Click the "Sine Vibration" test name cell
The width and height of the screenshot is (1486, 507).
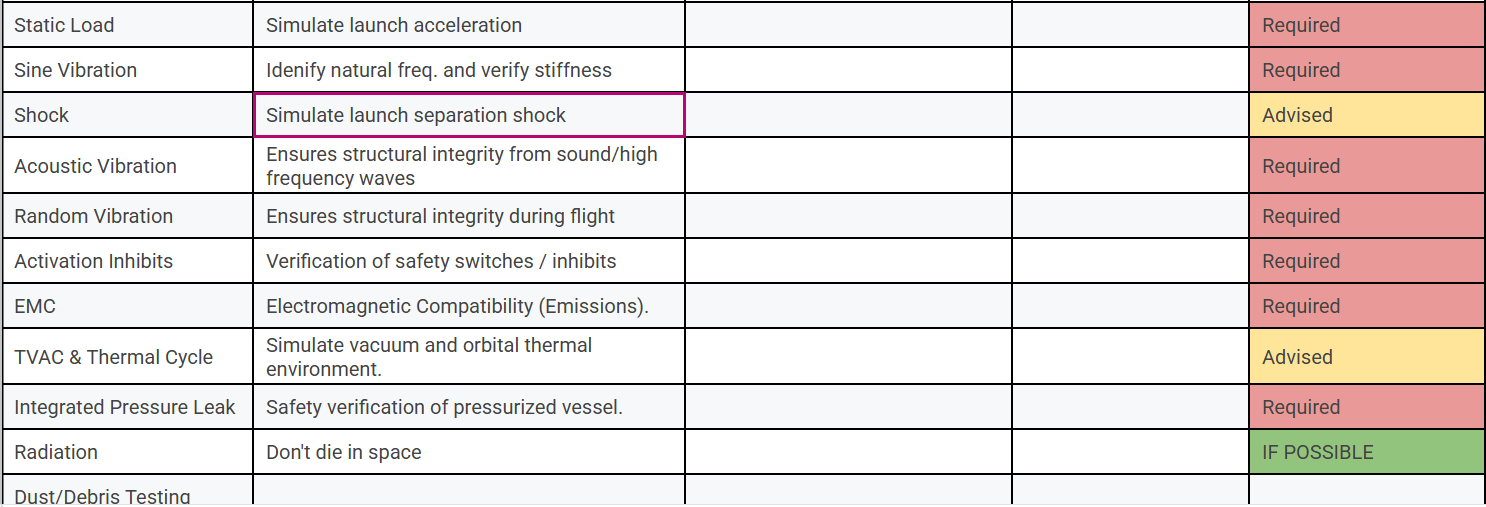(128, 70)
